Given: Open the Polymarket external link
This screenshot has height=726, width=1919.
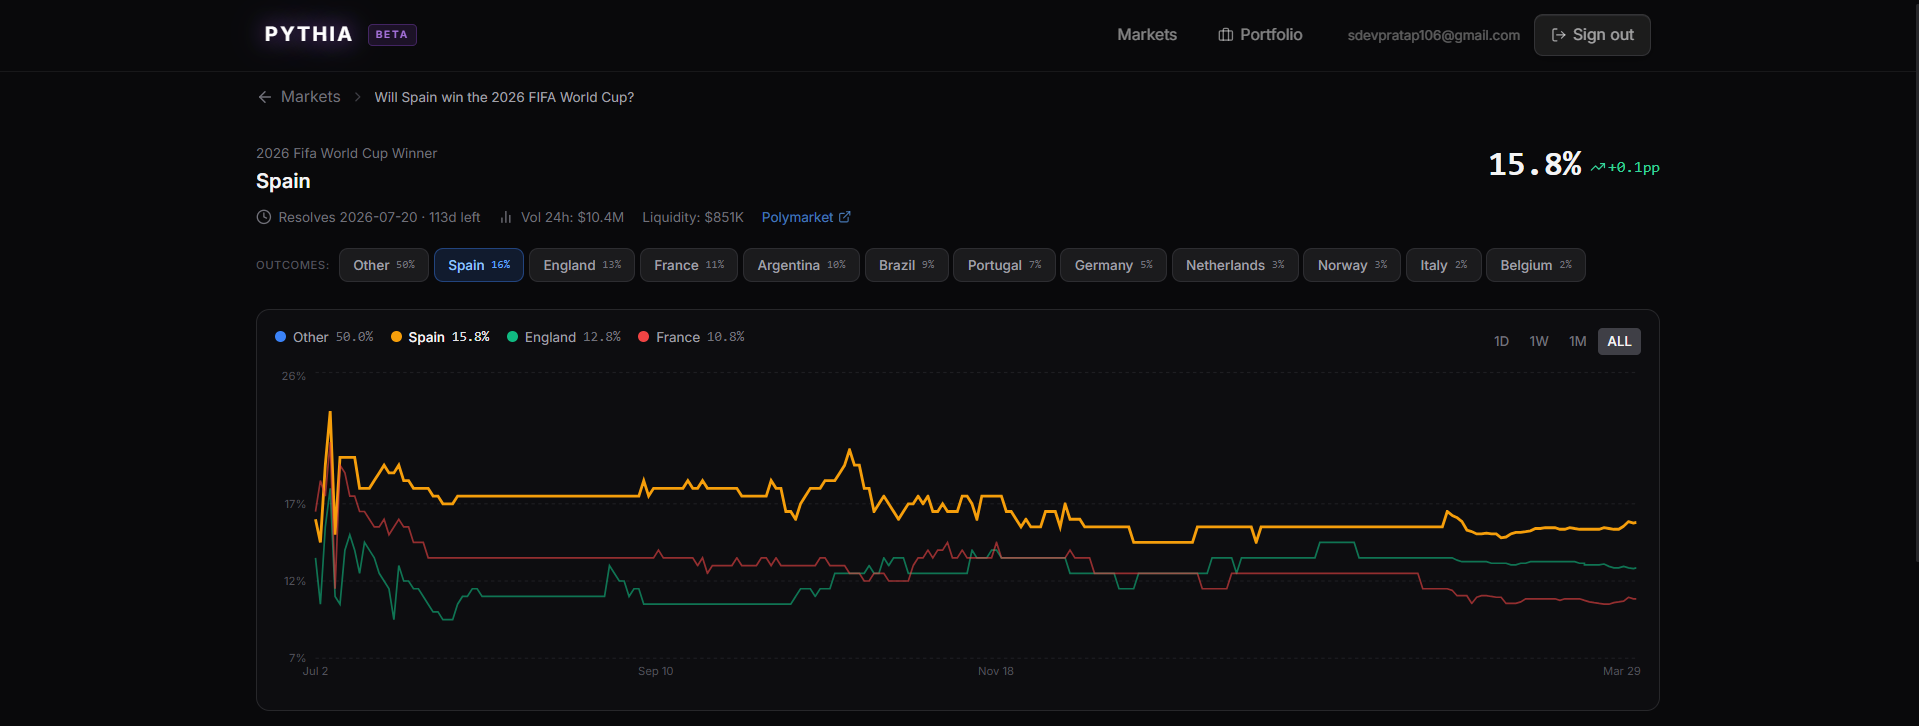Looking at the screenshot, I should [x=806, y=217].
